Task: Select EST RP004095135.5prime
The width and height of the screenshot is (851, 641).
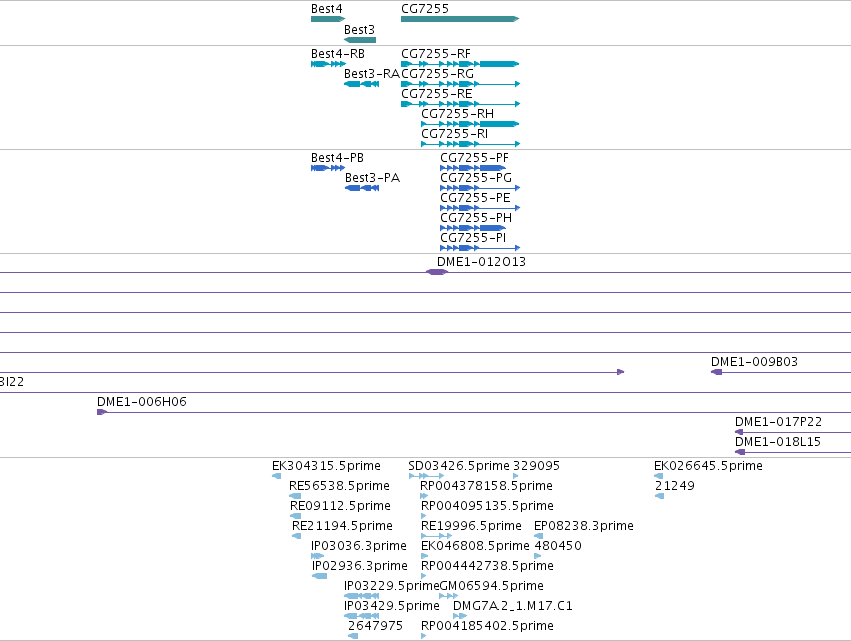Action: [424, 516]
